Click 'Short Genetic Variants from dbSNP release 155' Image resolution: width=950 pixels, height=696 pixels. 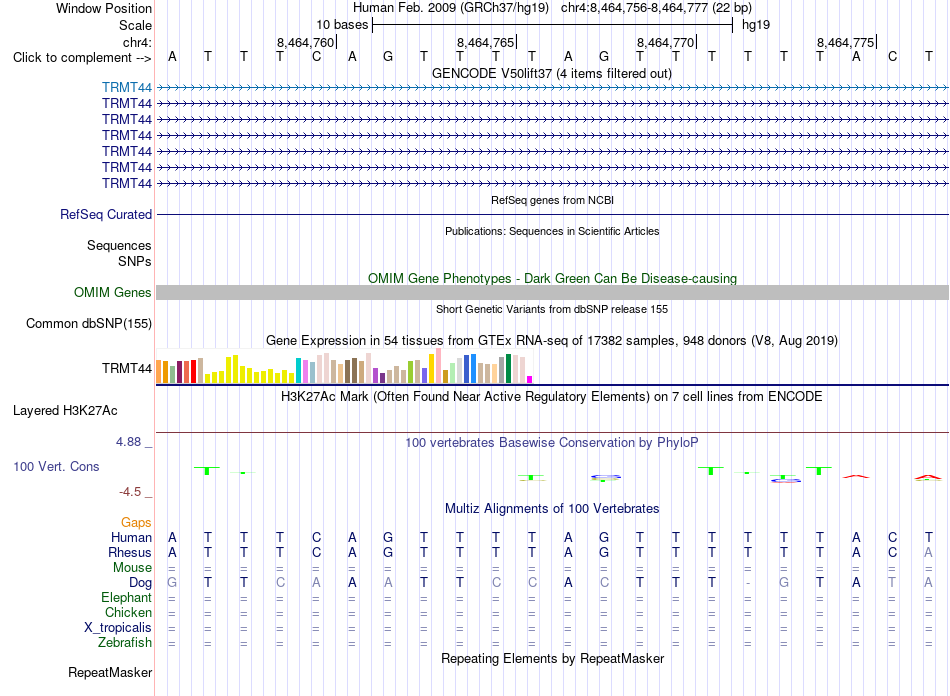coord(552,310)
